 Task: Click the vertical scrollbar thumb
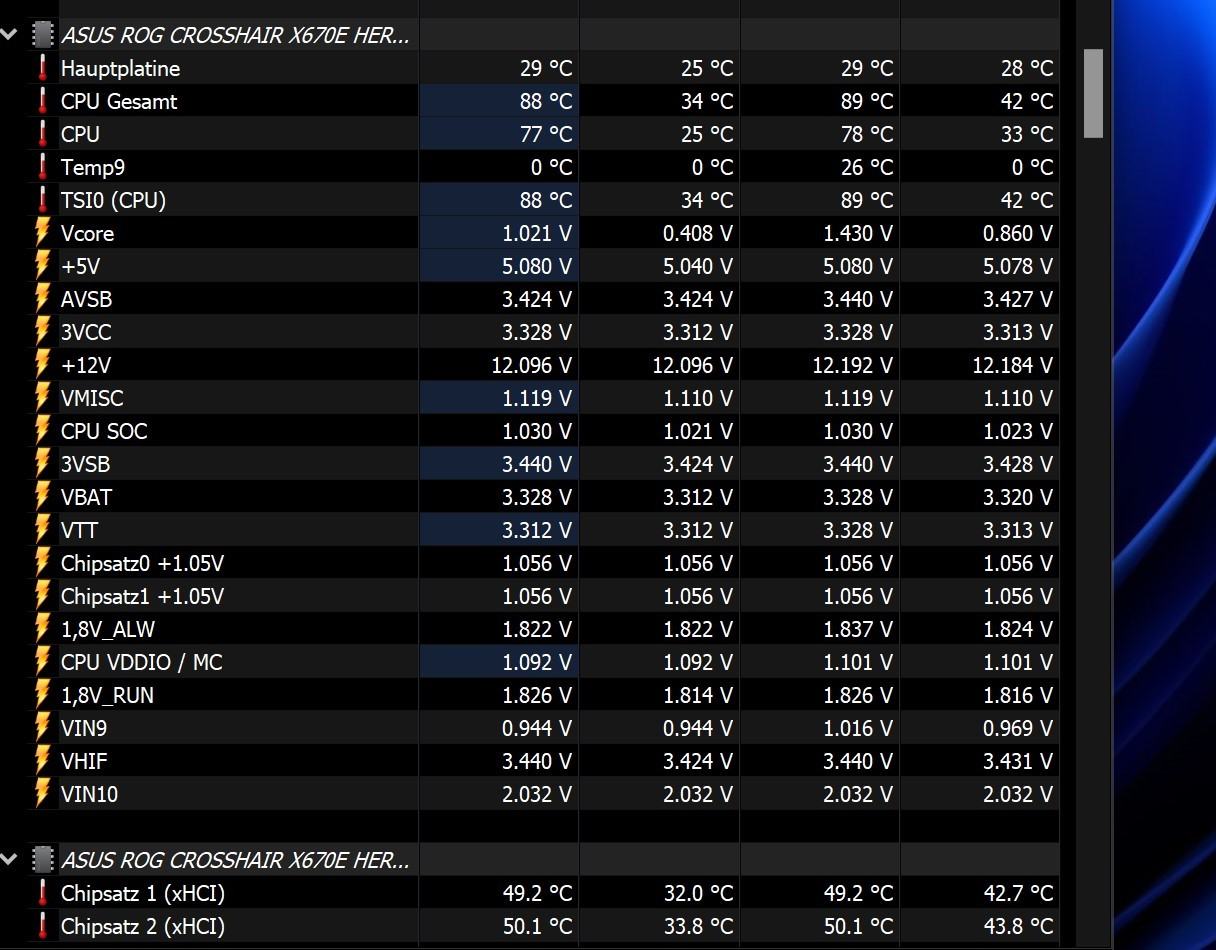tap(1093, 93)
